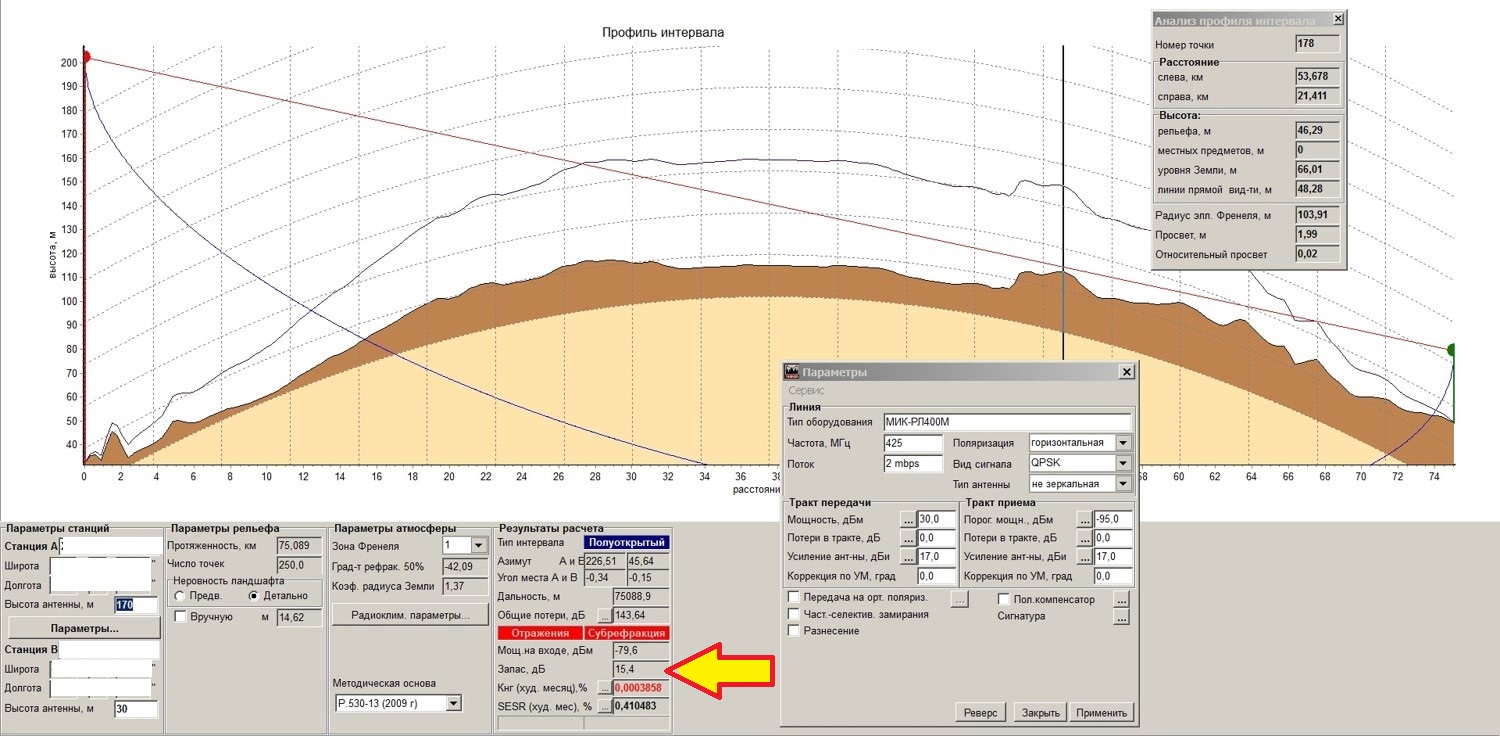Close the Анализ профиля интервала window
1500x736 pixels.
click(1337, 19)
